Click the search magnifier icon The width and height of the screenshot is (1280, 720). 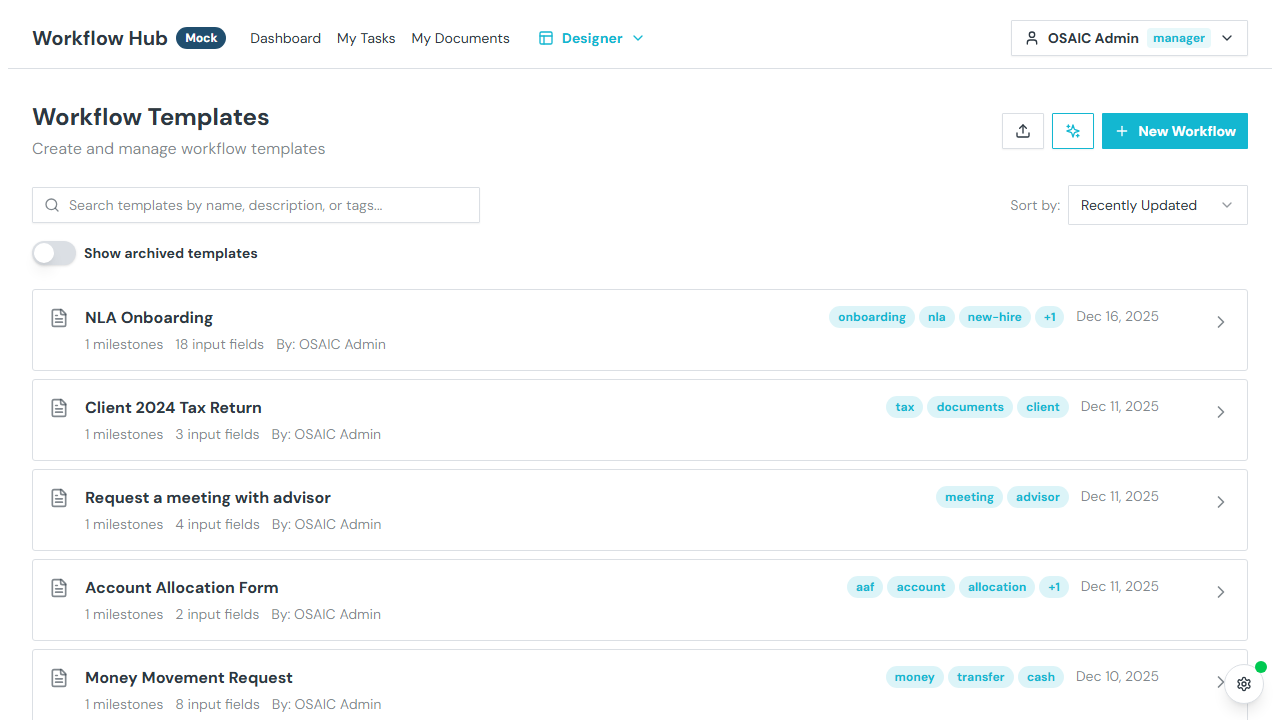[52, 205]
